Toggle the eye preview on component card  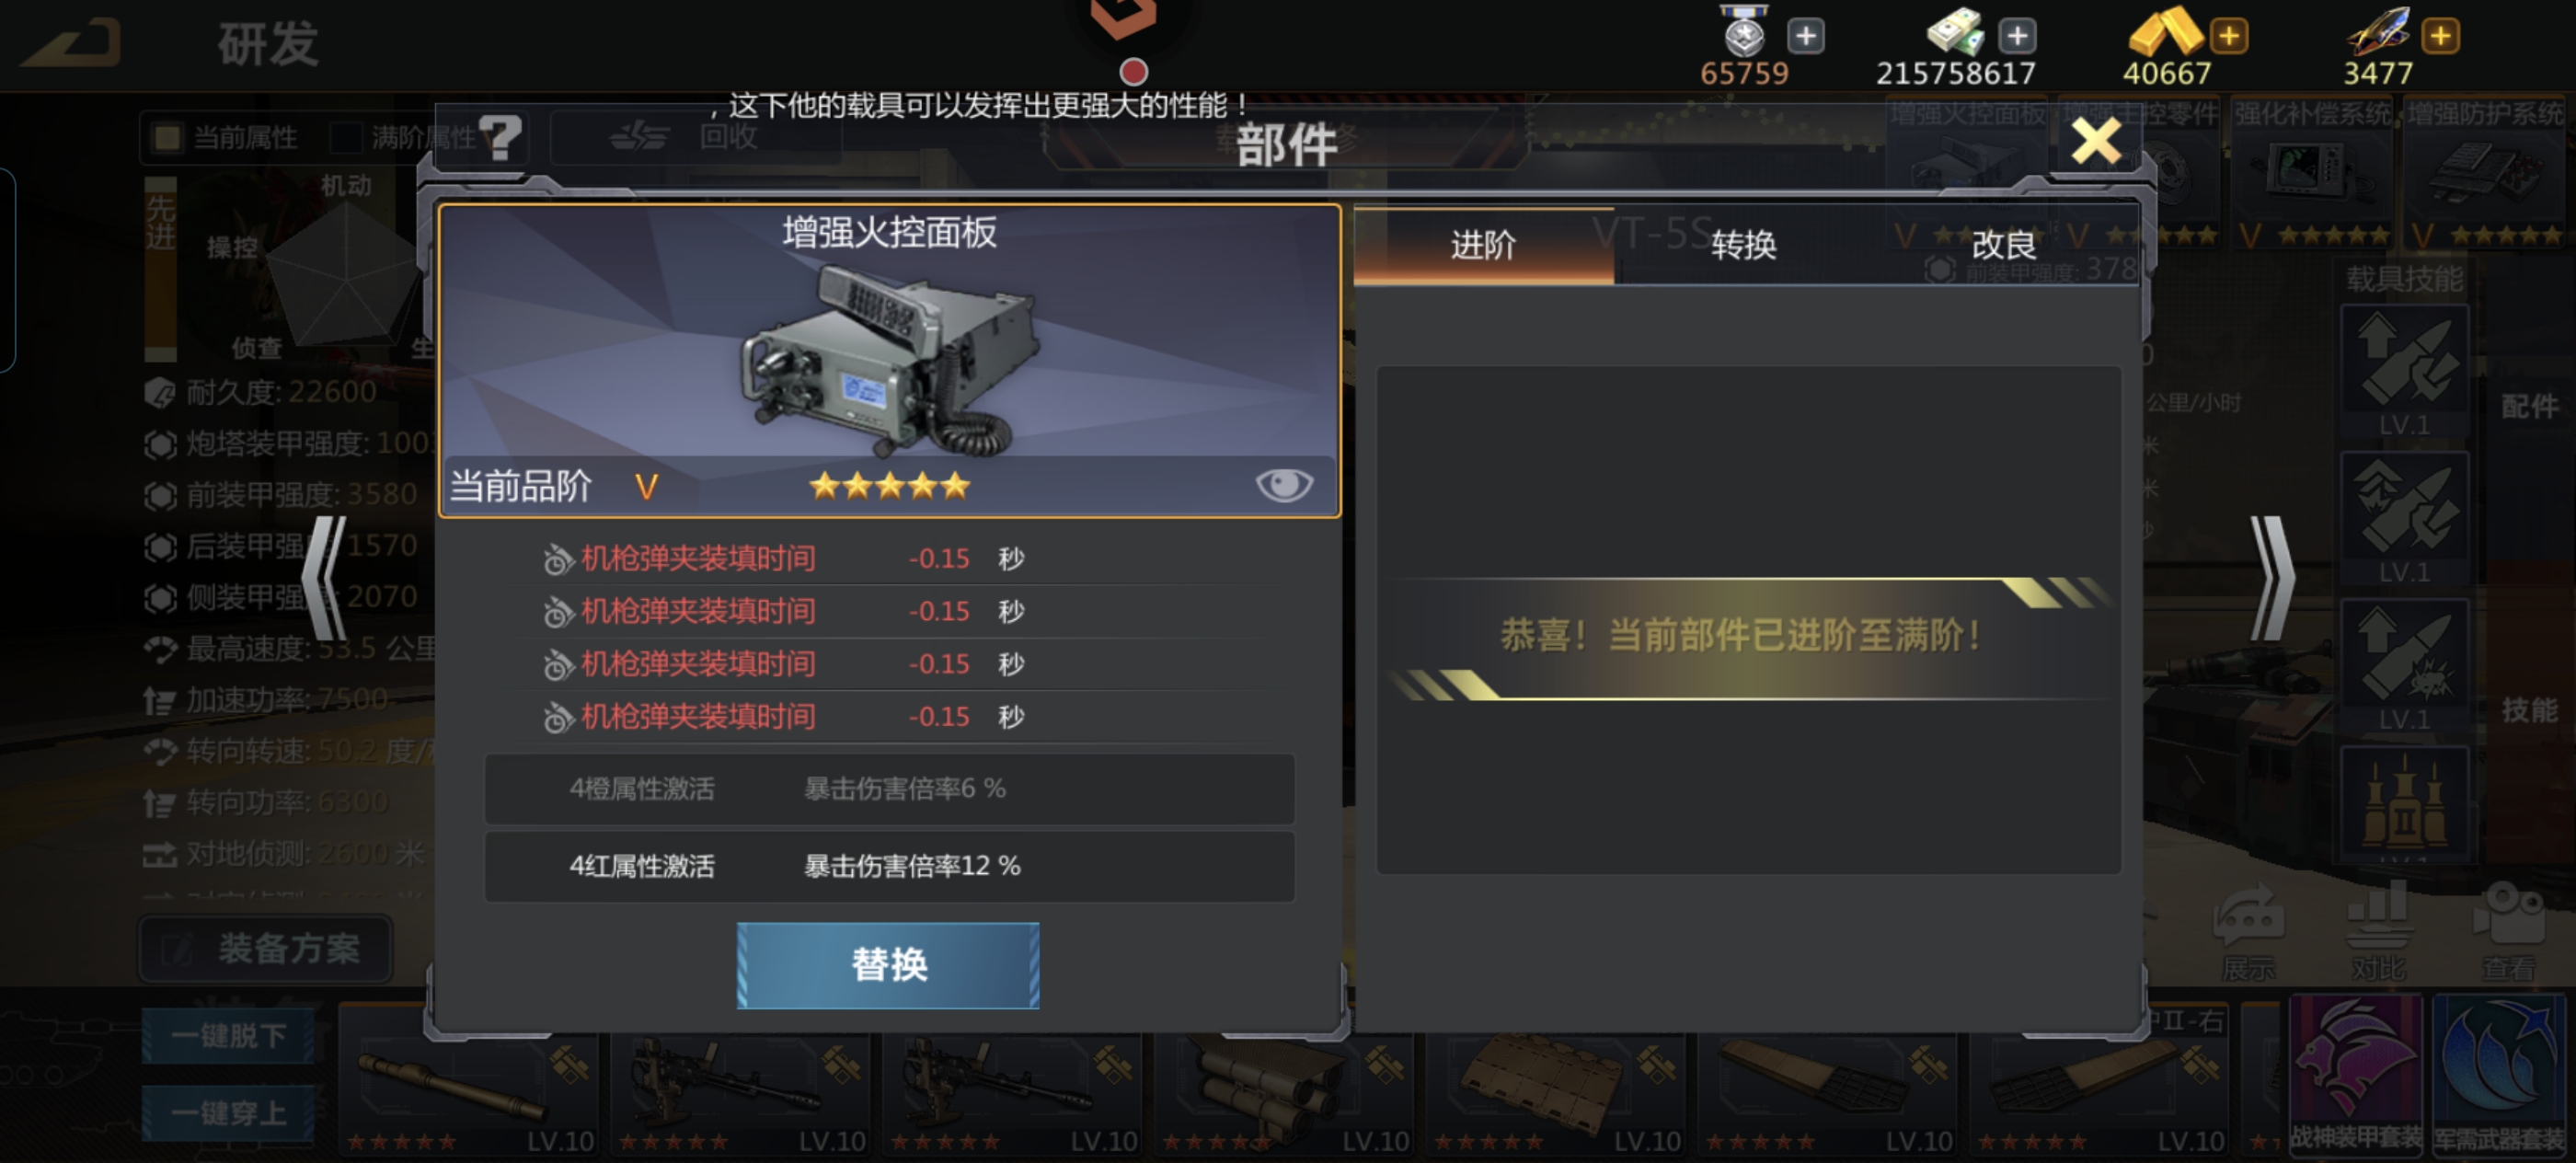(x=1284, y=485)
